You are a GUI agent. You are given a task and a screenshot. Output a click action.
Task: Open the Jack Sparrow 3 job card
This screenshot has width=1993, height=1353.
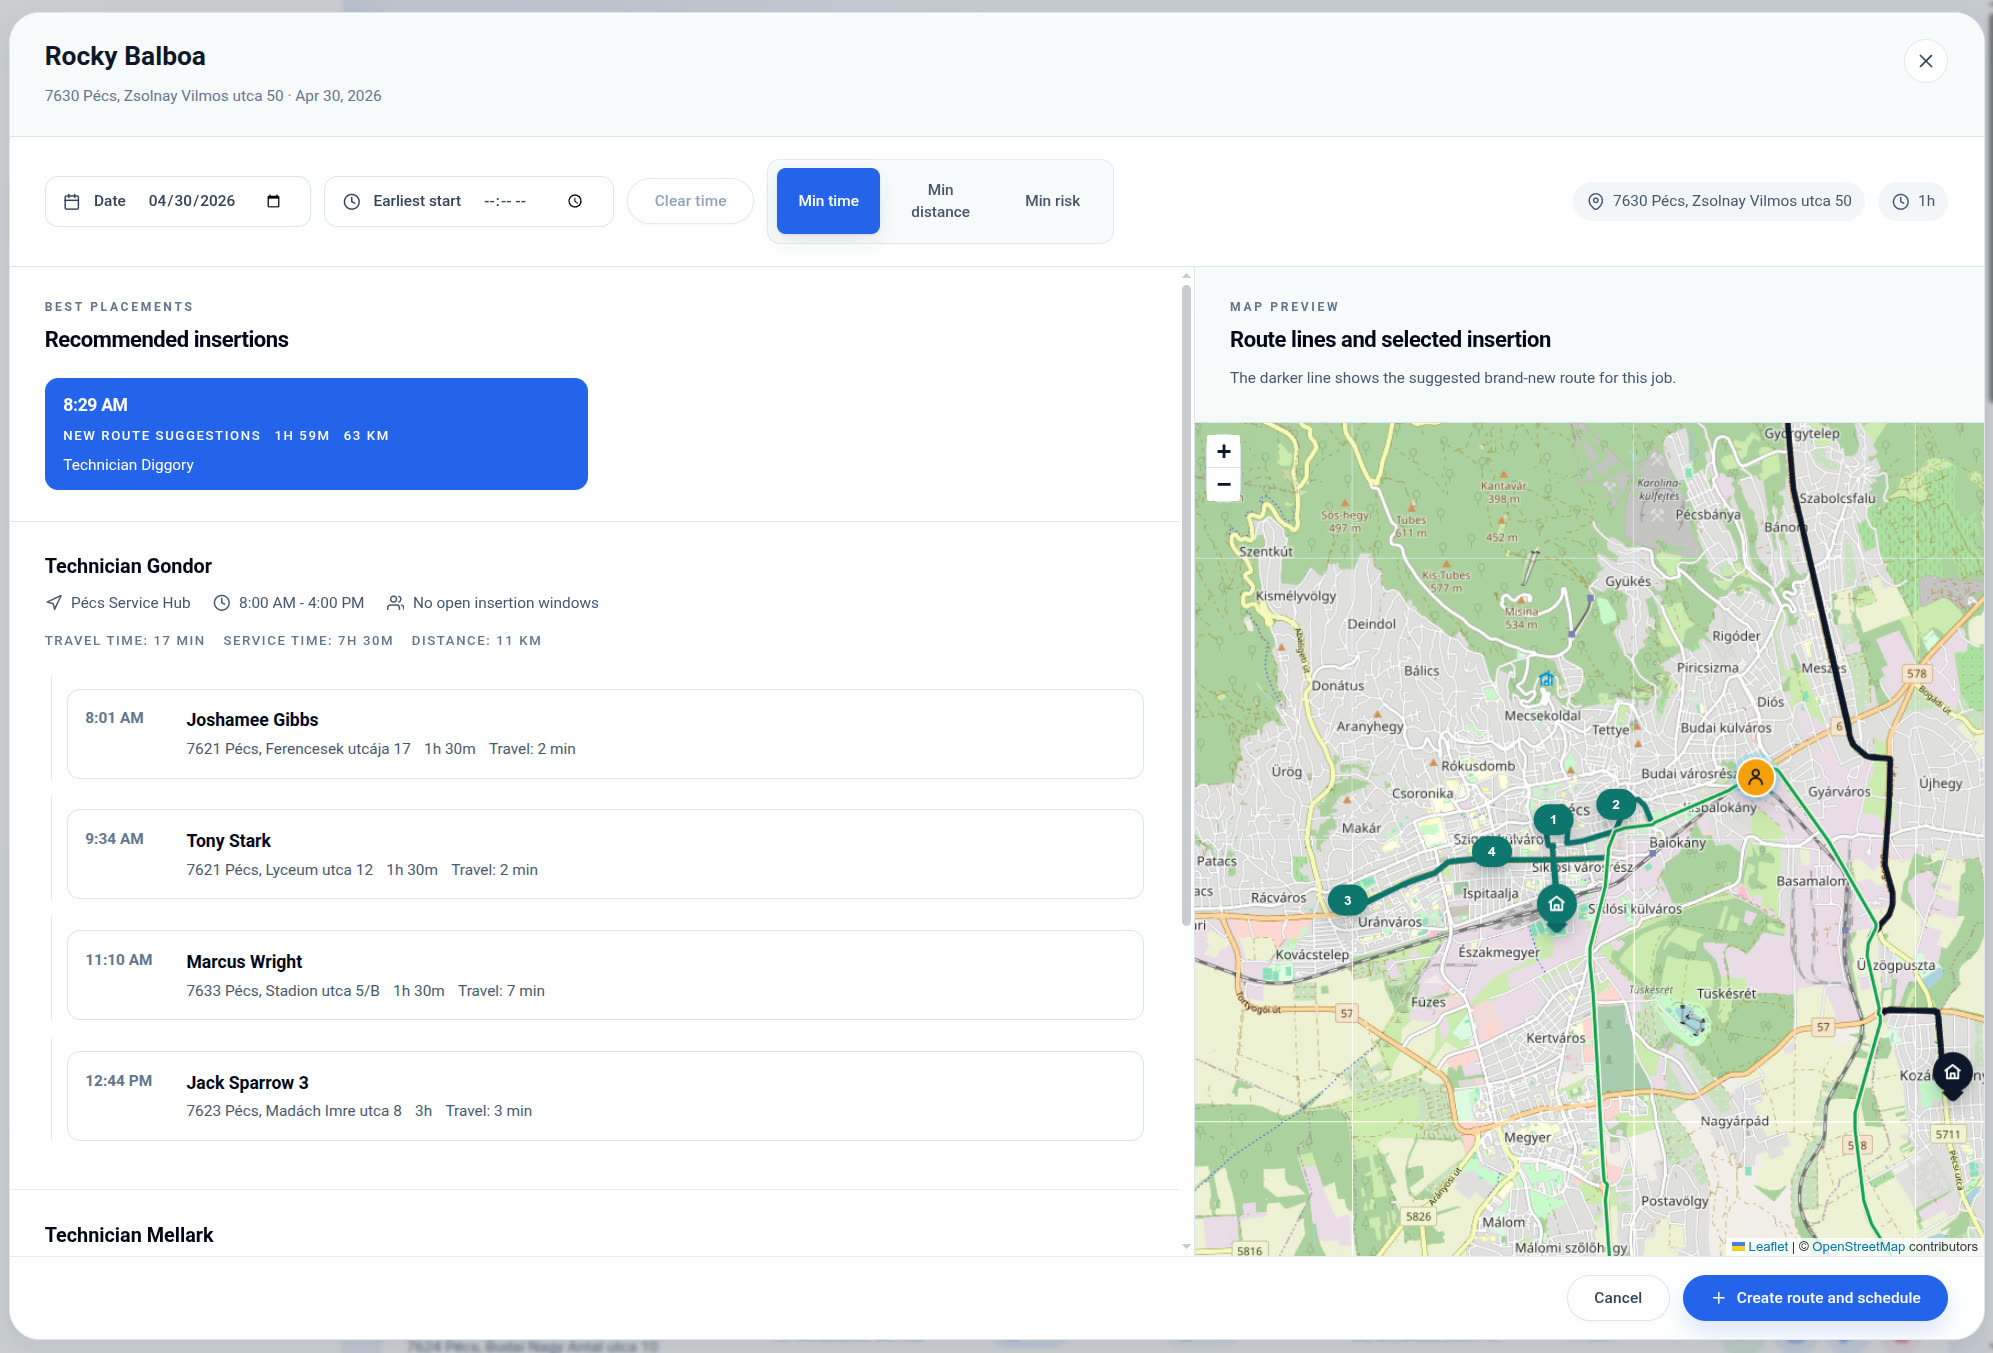pyautogui.click(x=605, y=1096)
